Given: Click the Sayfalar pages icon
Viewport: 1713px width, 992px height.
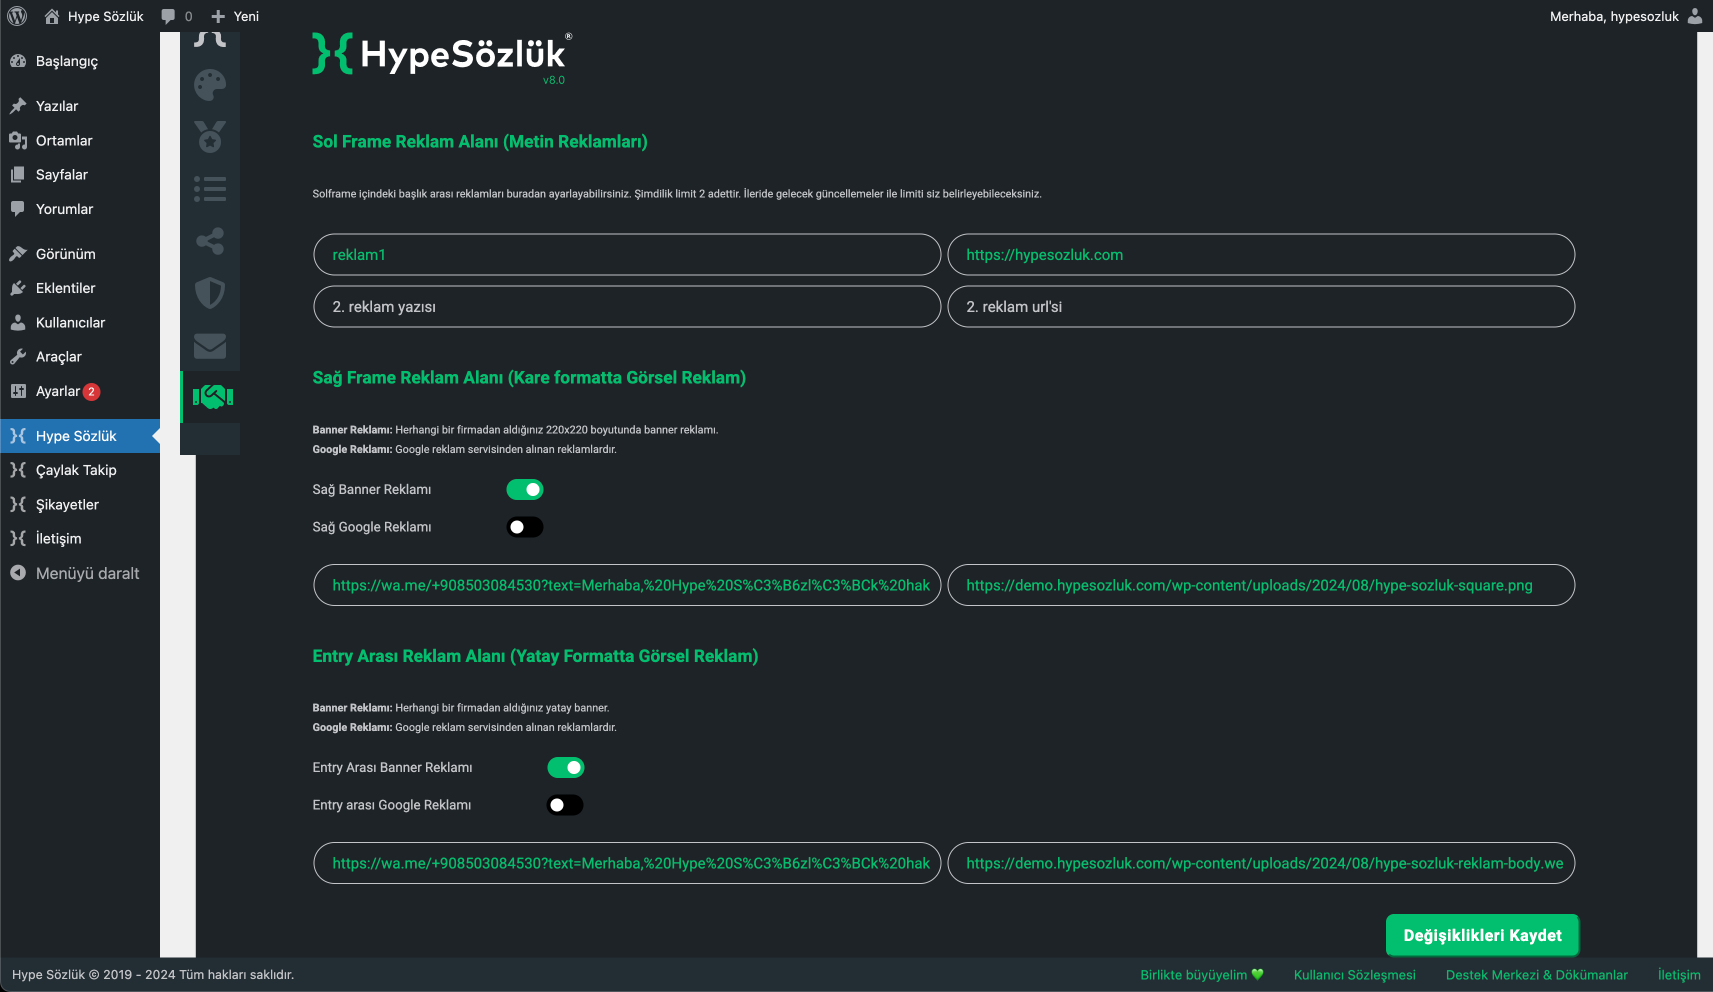Looking at the screenshot, I should tap(18, 174).
